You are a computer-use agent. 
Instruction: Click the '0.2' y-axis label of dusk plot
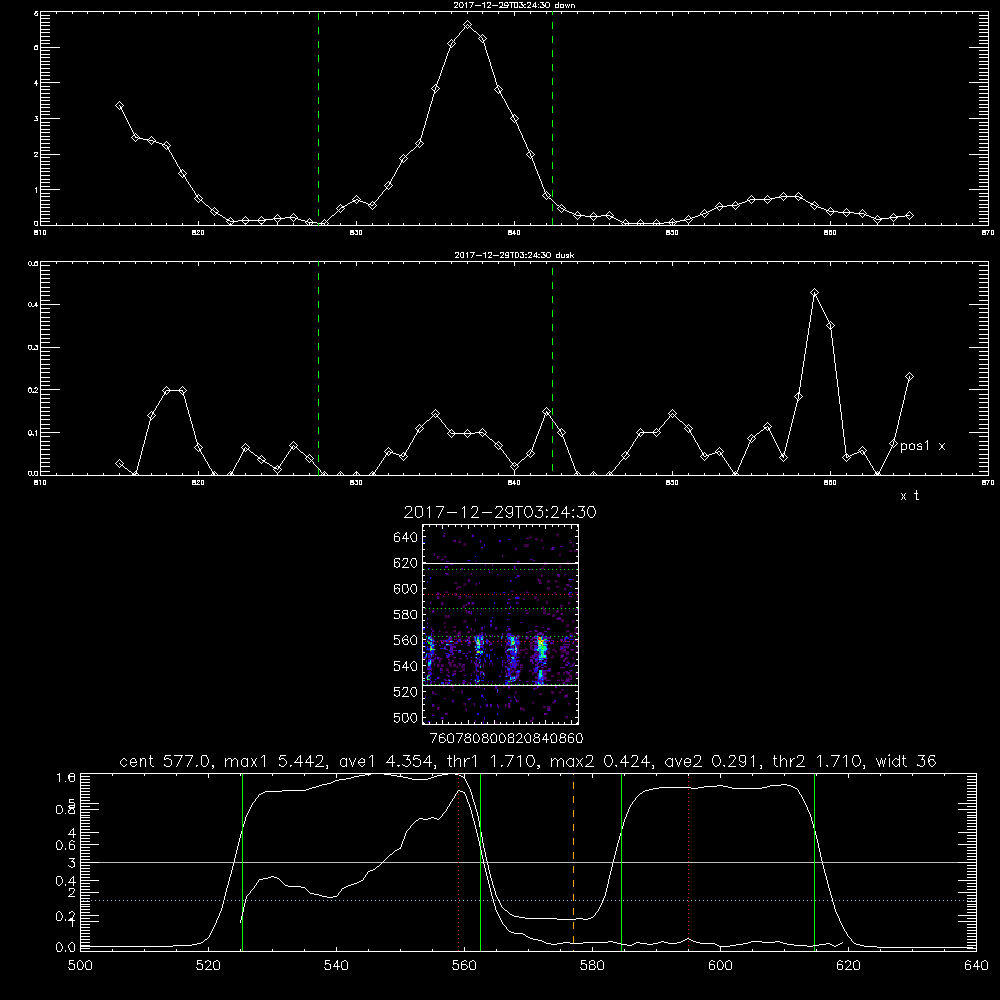[33, 390]
